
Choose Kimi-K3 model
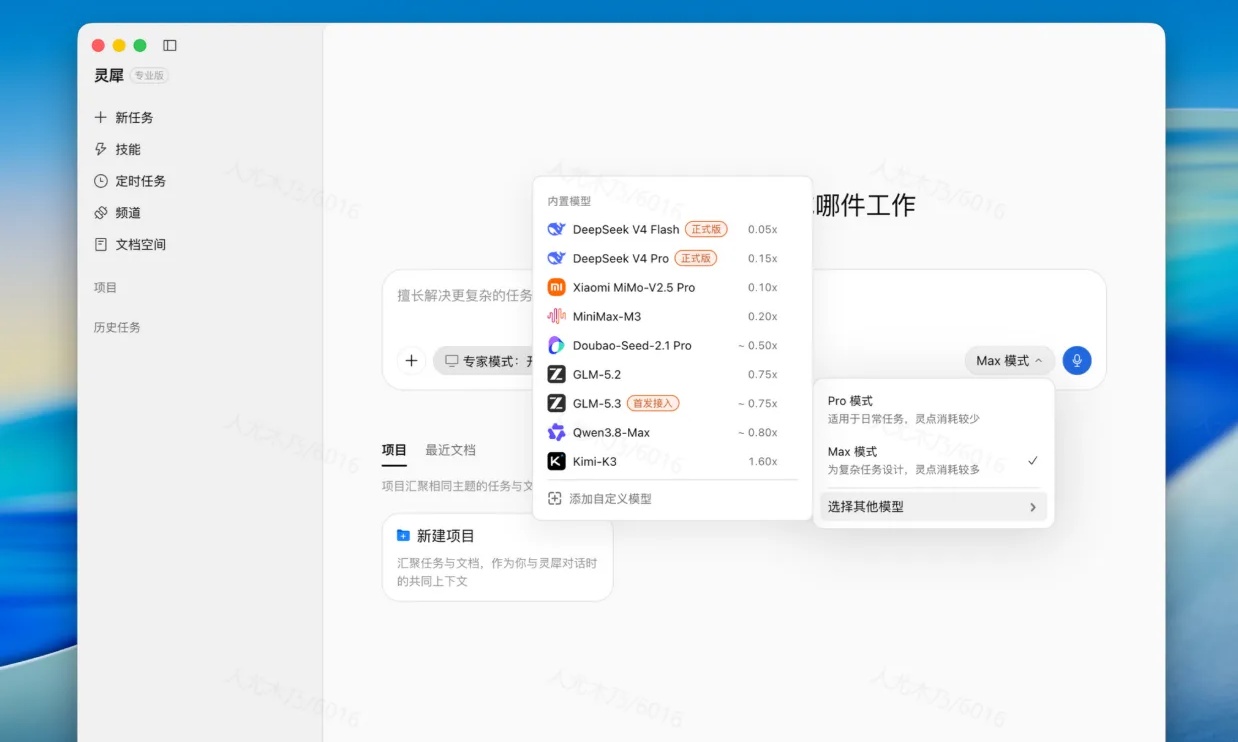(672, 461)
